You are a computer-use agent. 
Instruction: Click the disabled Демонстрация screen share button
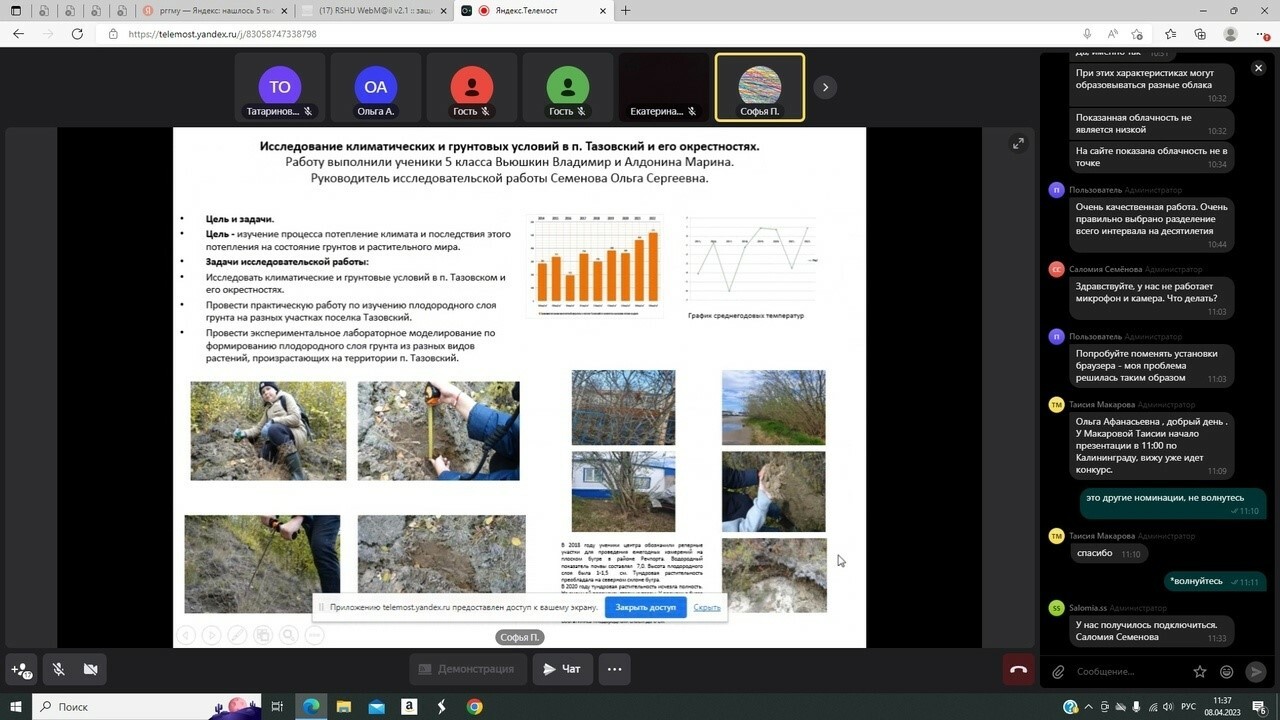467,669
